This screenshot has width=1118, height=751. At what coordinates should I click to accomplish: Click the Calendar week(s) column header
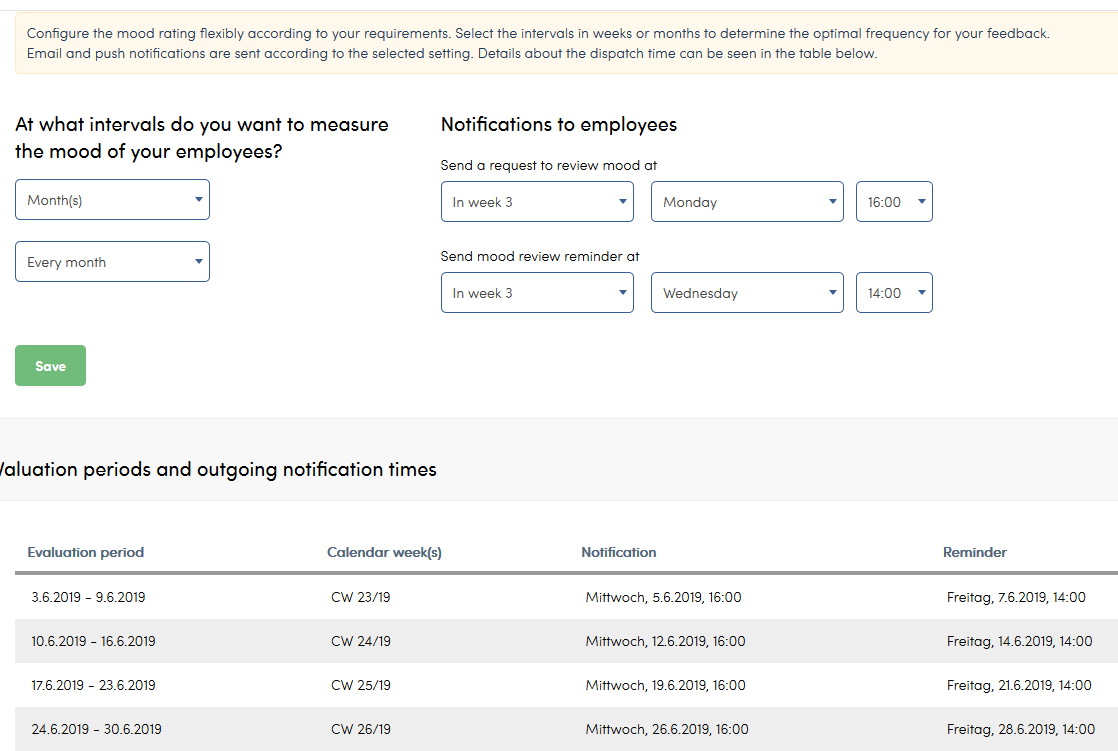(x=384, y=552)
